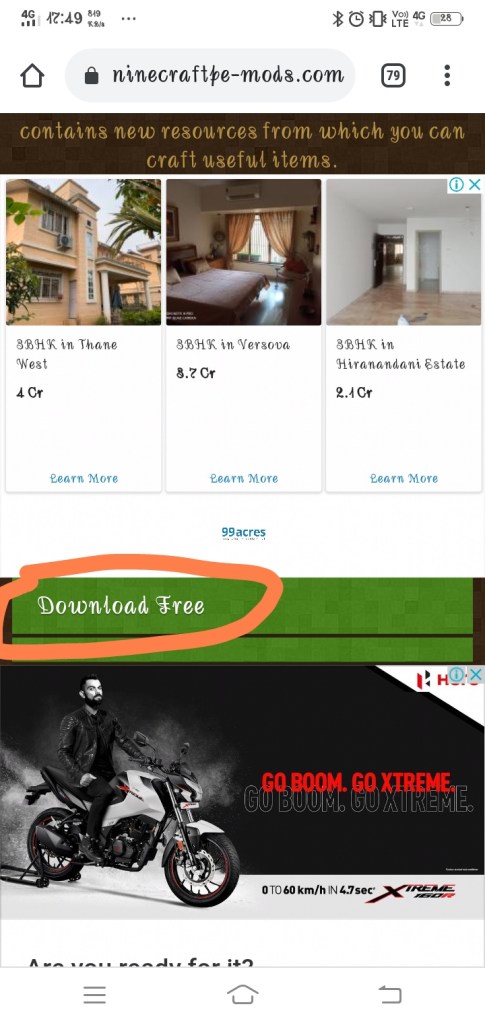Open the Hiranandani Estate room photo
This screenshot has width=485, height=1023.
pyautogui.click(x=404, y=252)
